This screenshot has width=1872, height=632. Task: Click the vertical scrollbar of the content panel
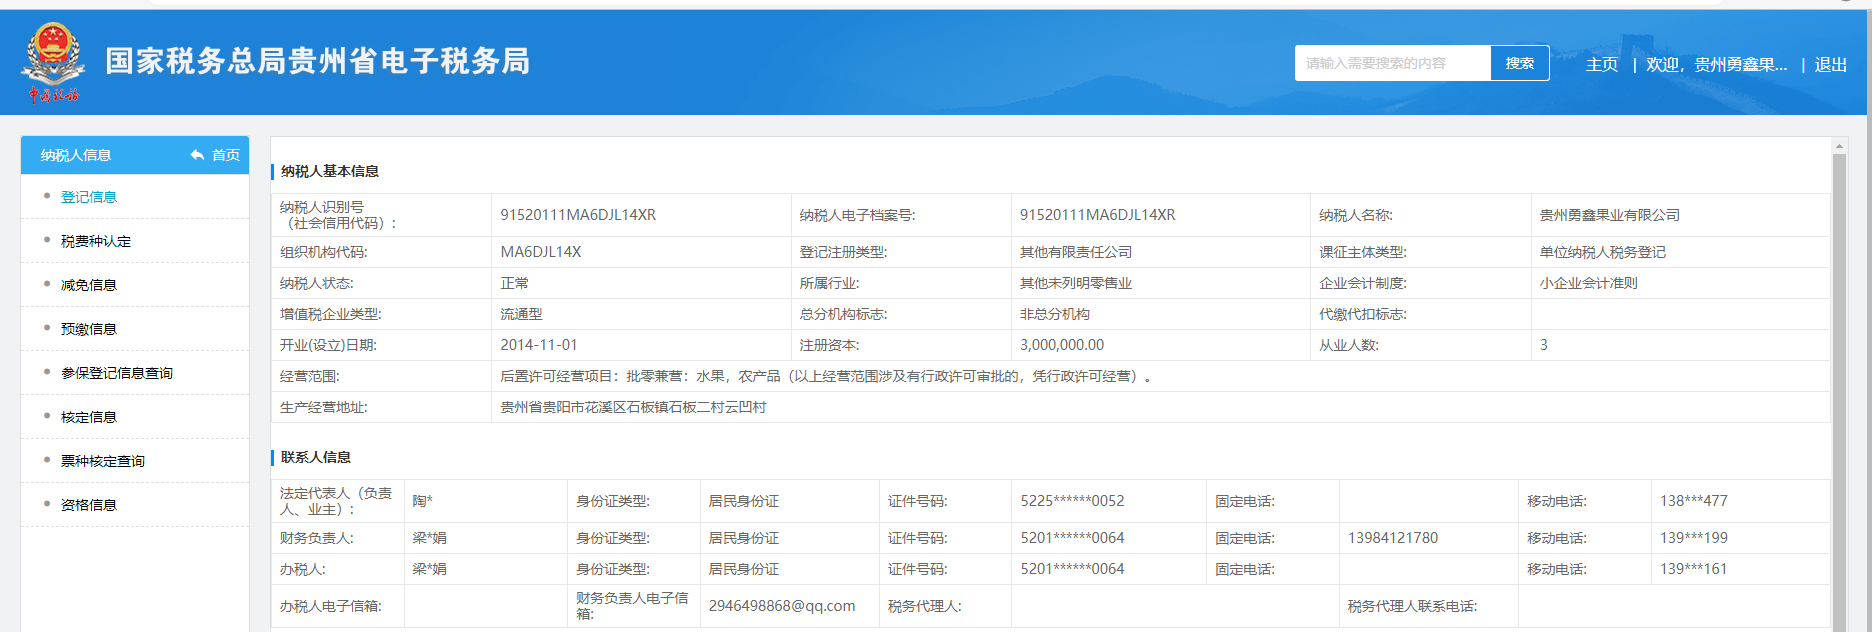click(x=1839, y=390)
